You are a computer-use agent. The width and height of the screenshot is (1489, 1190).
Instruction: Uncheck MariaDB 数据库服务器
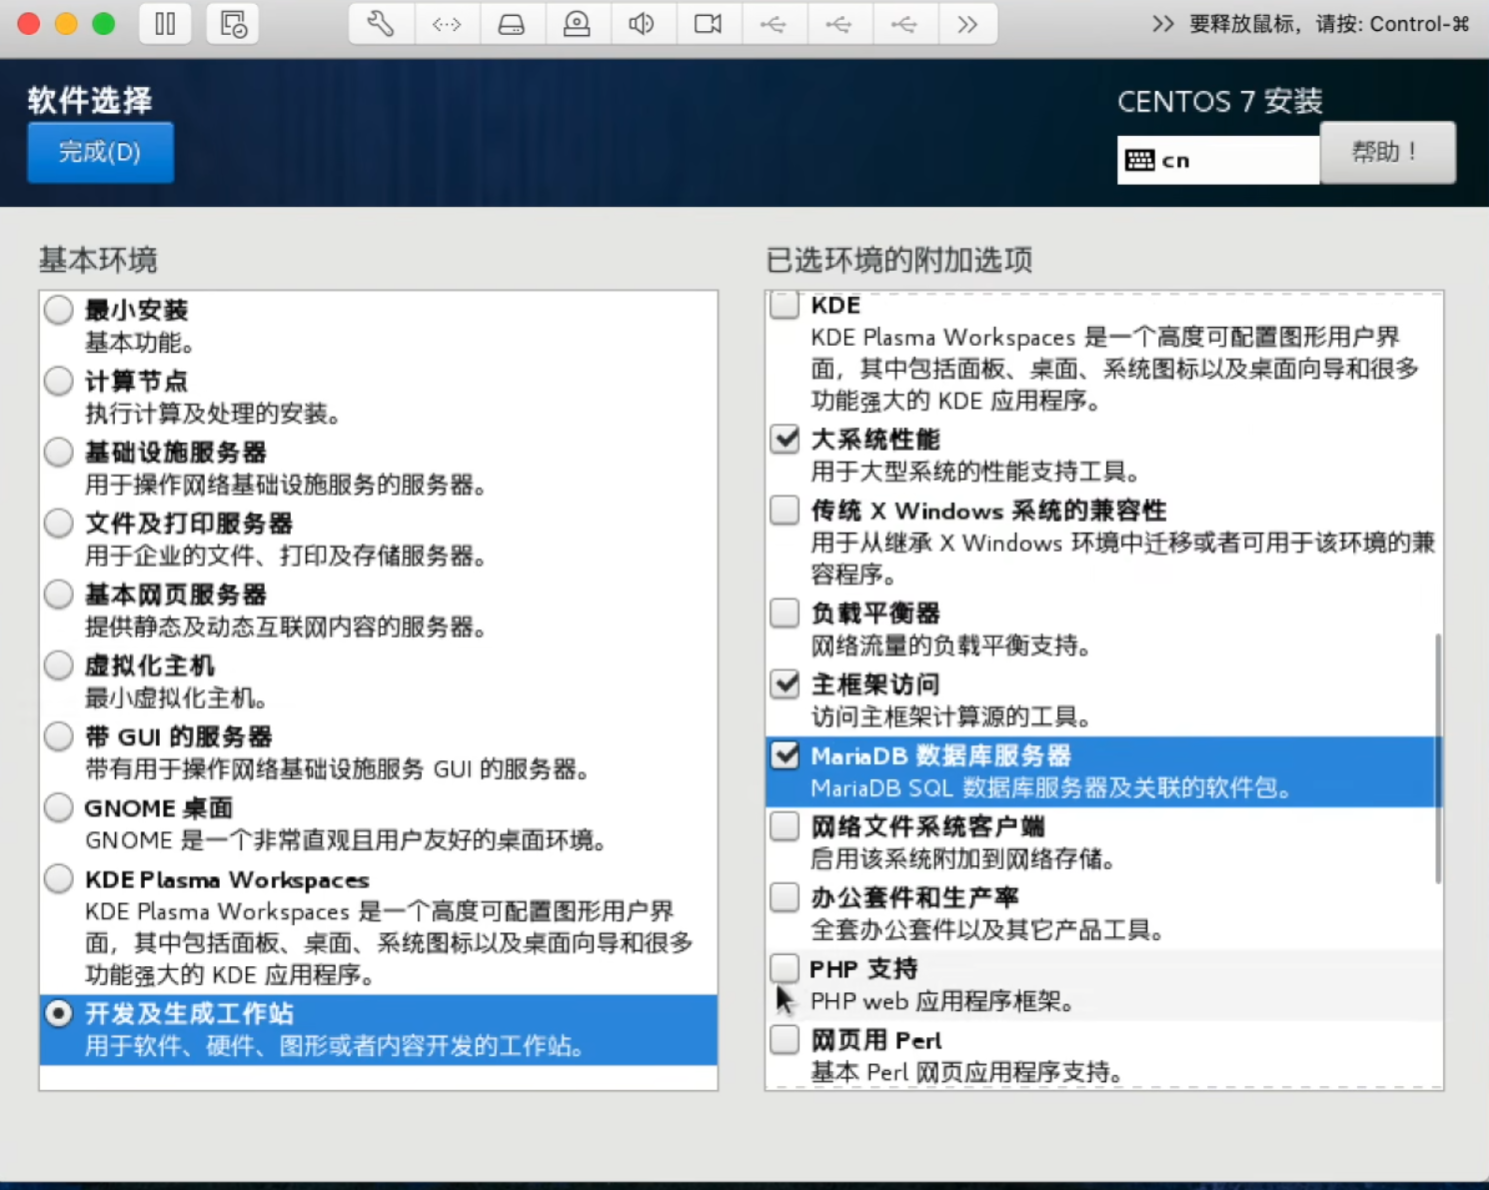(784, 755)
